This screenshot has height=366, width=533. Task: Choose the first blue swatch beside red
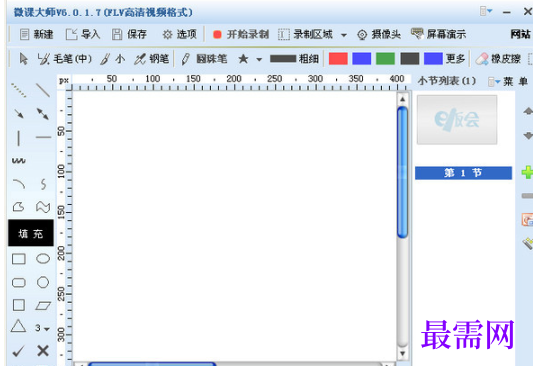(x=362, y=58)
